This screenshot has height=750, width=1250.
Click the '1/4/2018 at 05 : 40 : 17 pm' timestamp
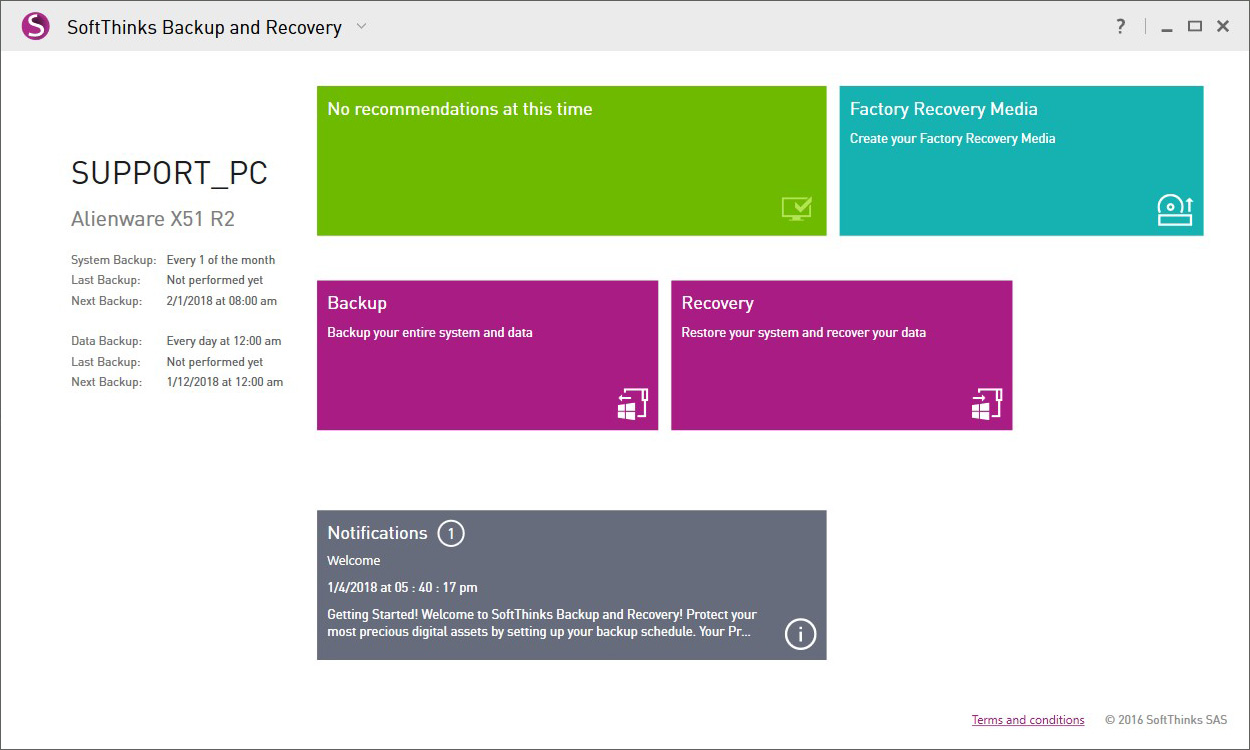(x=402, y=588)
